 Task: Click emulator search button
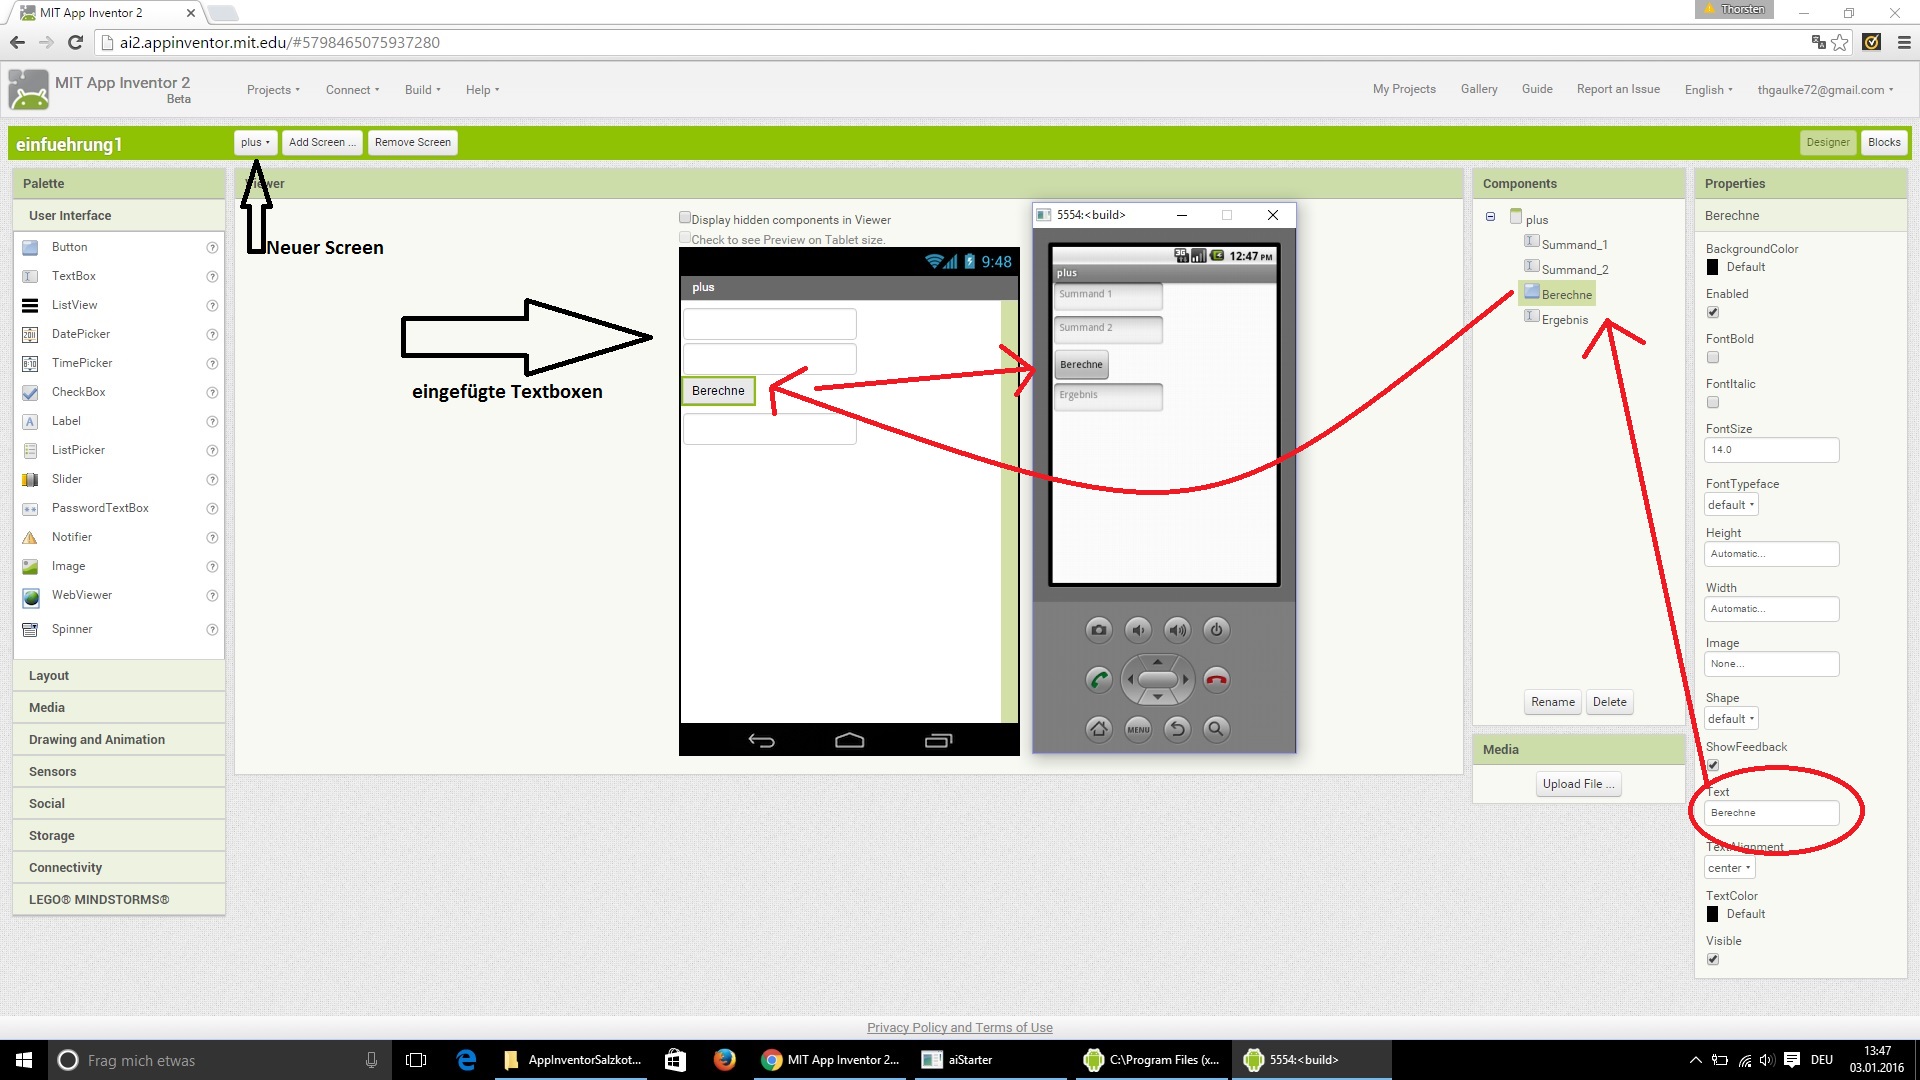[1216, 729]
